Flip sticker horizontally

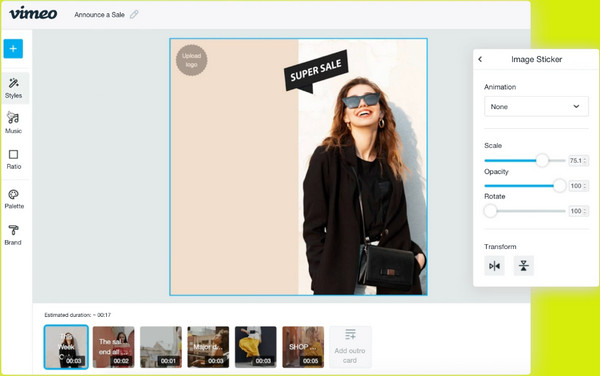pos(494,265)
